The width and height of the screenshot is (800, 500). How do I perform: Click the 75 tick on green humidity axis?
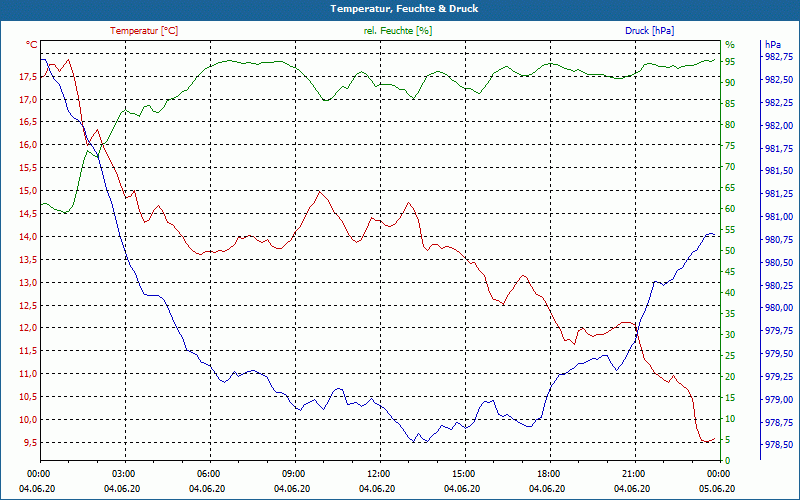tap(730, 145)
